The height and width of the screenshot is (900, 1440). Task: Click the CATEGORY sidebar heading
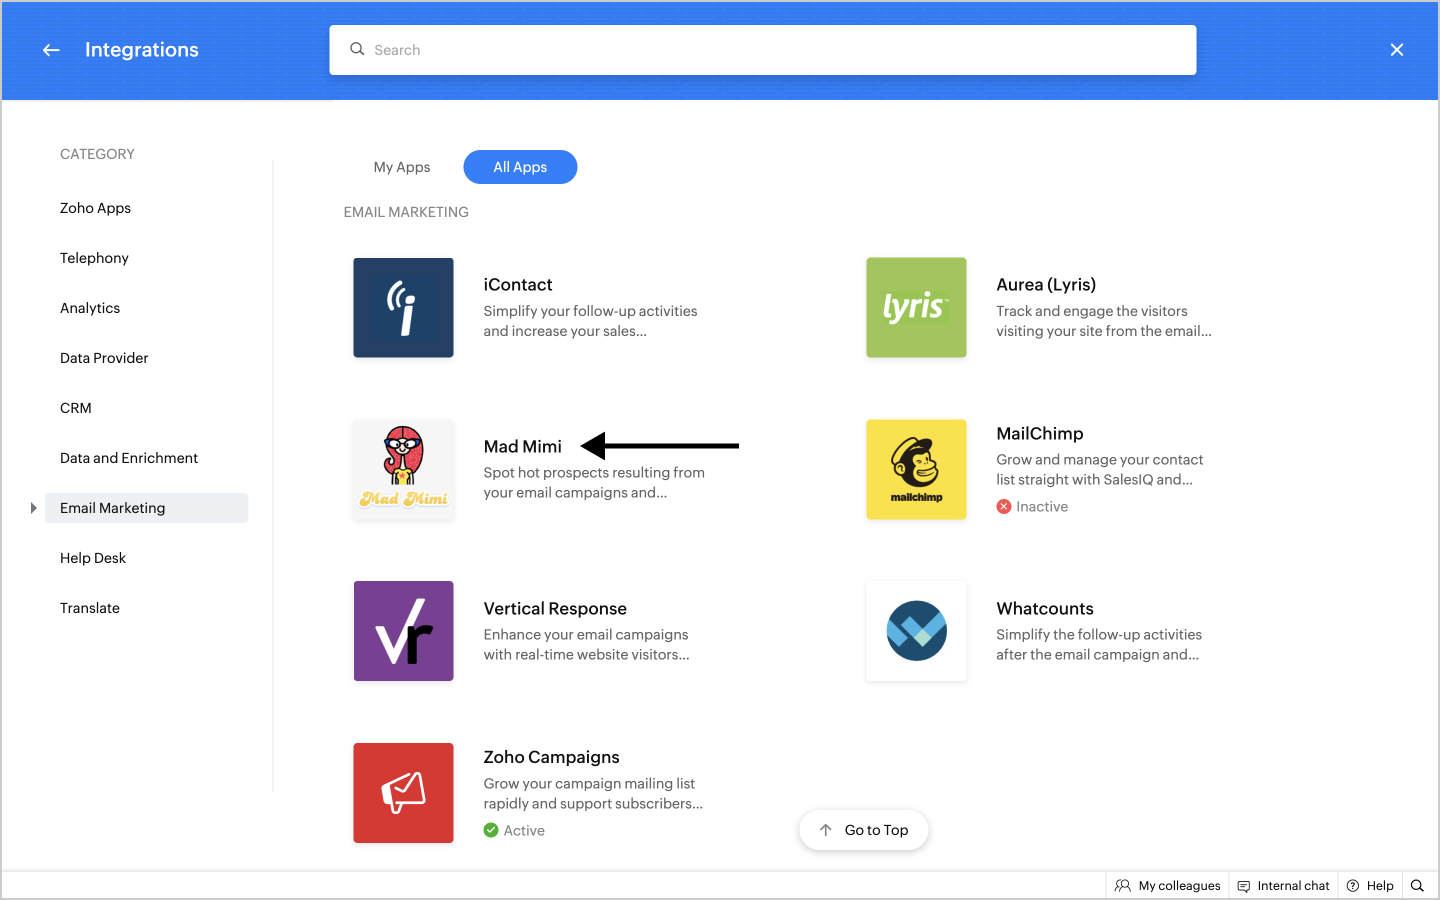(x=97, y=154)
